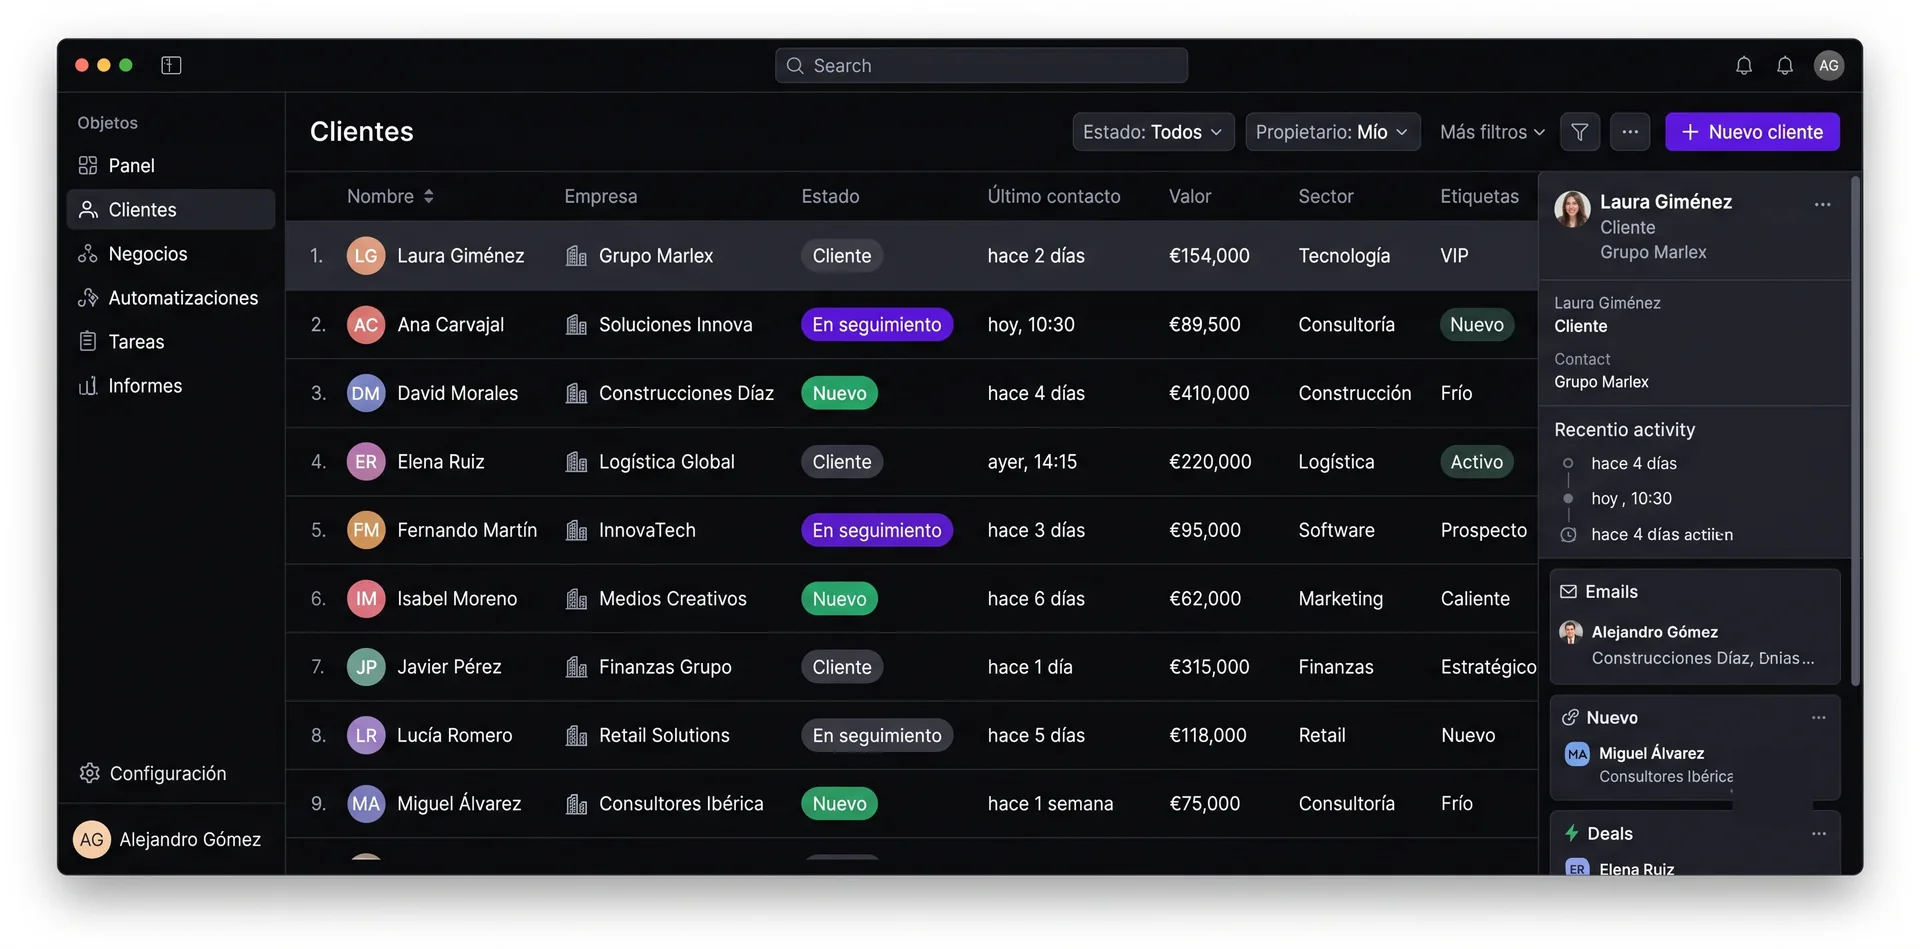
Task: Click the Nuevo cliente button
Action: tap(1752, 132)
